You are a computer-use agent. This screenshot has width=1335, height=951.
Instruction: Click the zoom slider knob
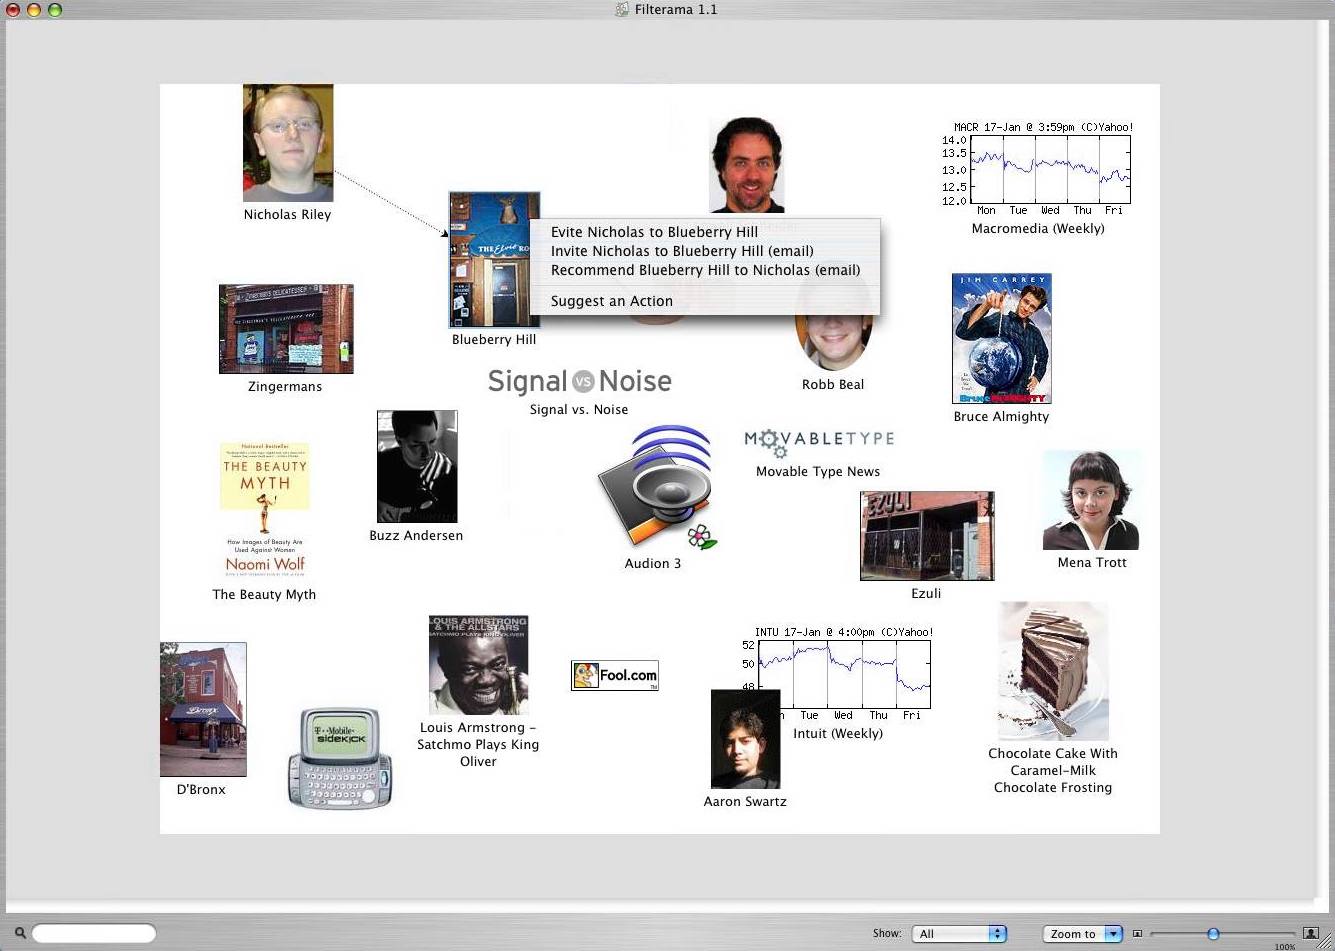click(x=1213, y=934)
